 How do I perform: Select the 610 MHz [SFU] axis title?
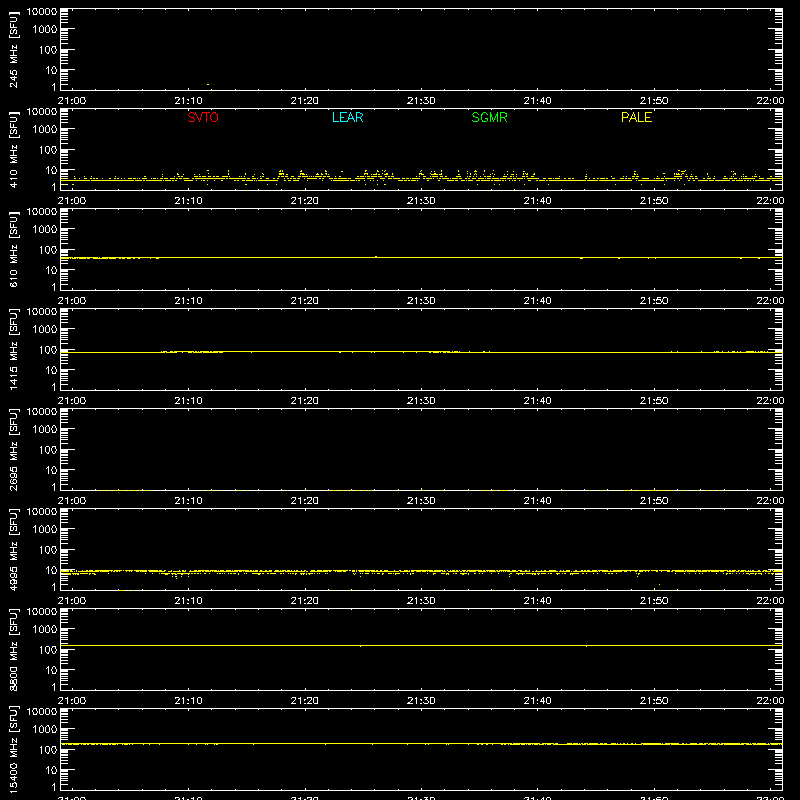click(x=14, y=250)
